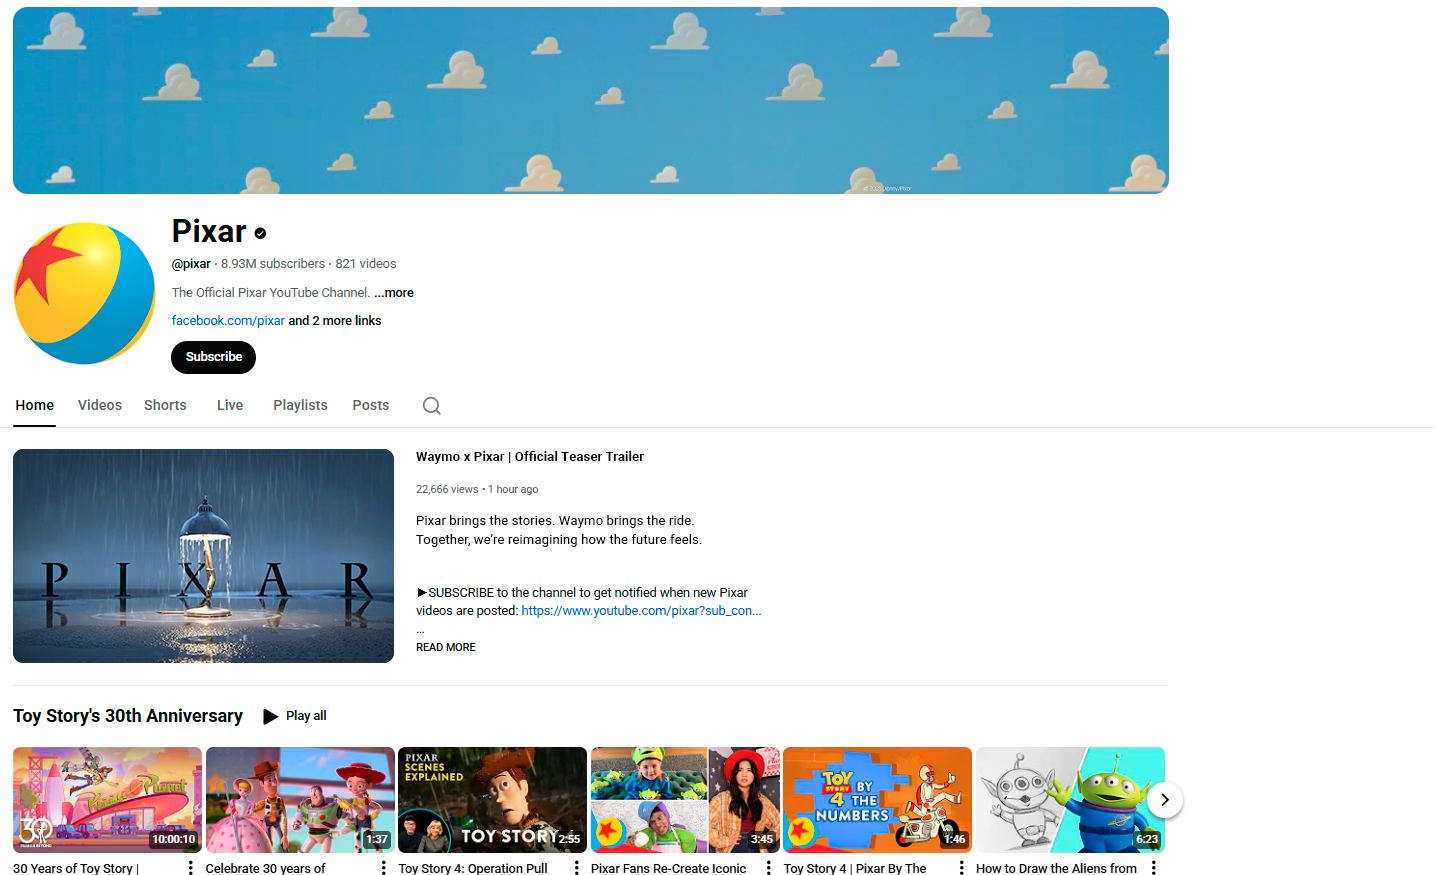Open 'Toy Story 4: Operation Pull' title

pyautogui.click(x=473, y=868)
